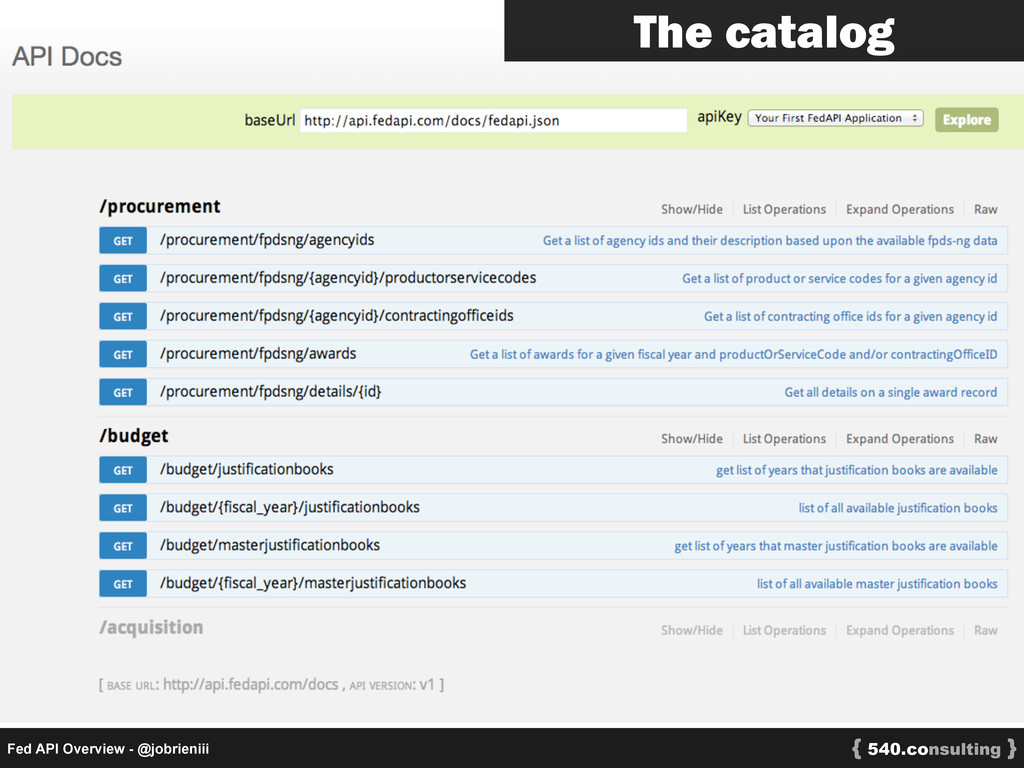
Task: Click GET badge for productorservicecodes endpoint
Action: 123,278
